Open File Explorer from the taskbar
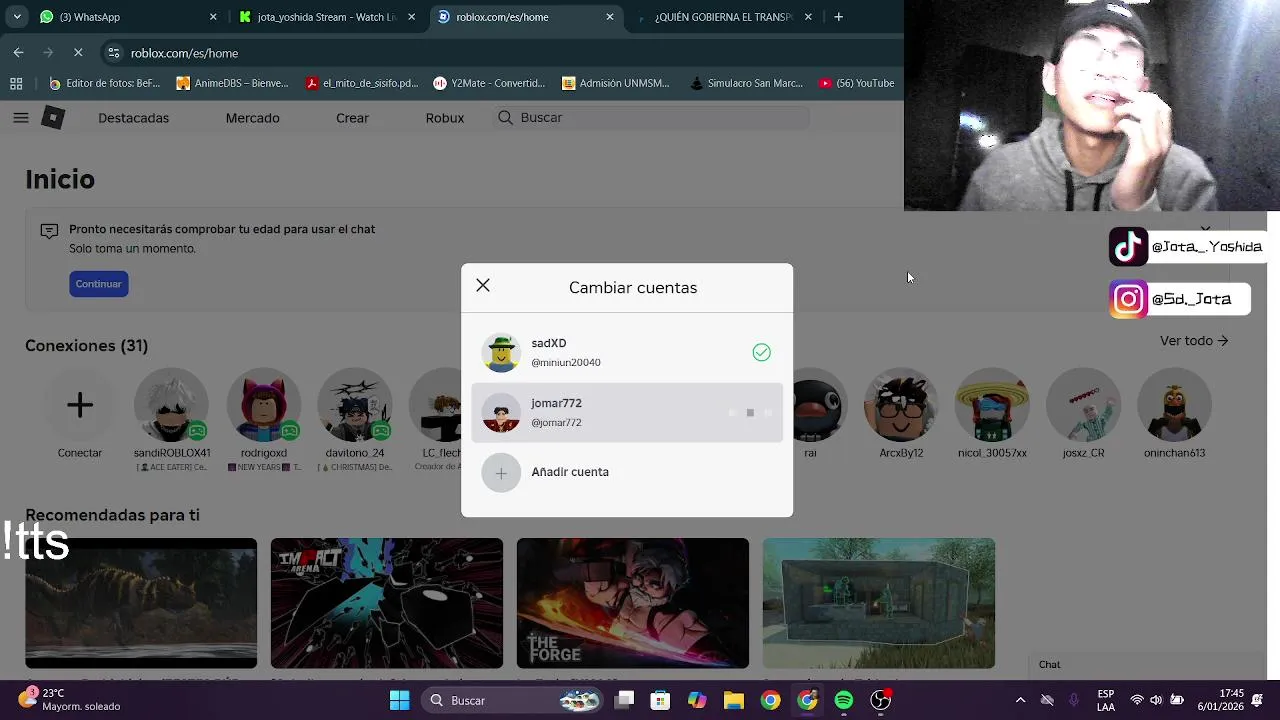 tap(734, 700)
